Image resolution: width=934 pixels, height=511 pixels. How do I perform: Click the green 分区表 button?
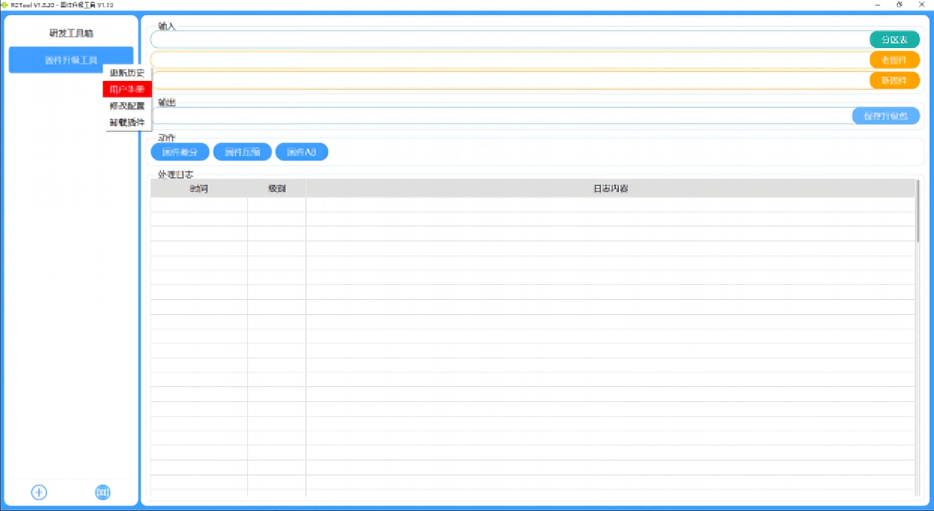[x=894, y=40]
